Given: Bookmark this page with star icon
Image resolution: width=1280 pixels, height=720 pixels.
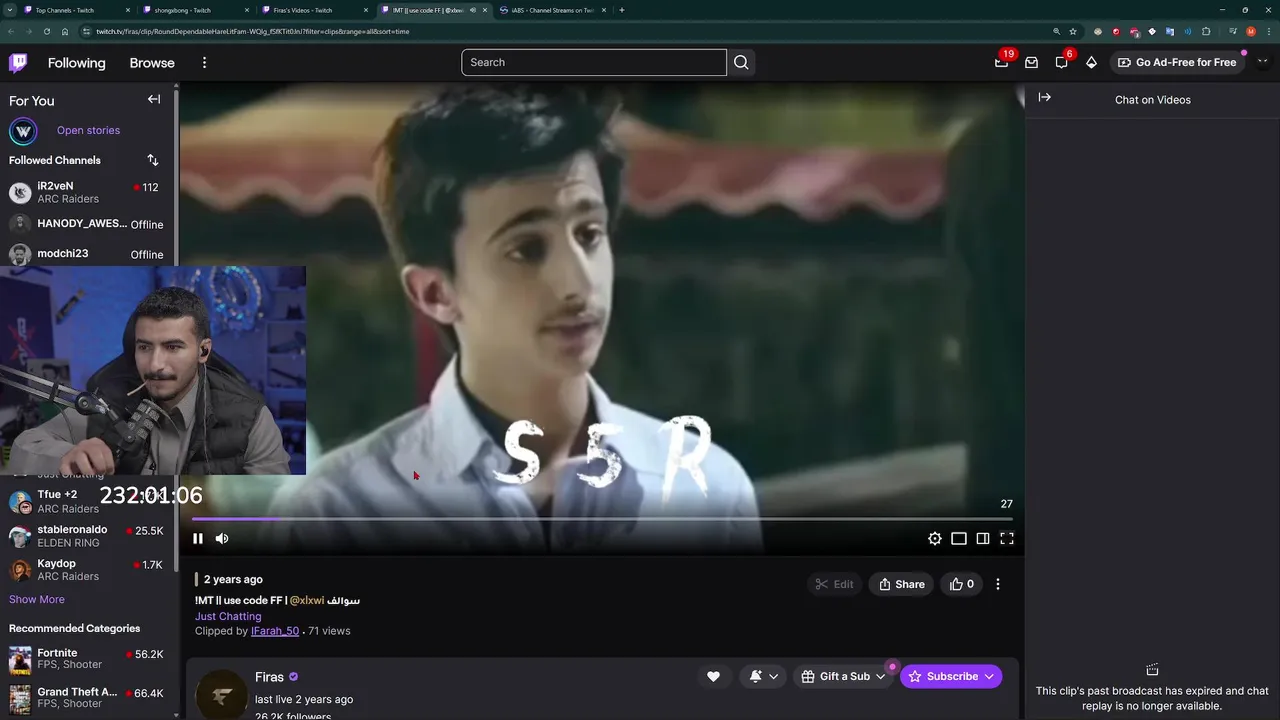Looking at the screenshot, I should tap(1073, 31).
